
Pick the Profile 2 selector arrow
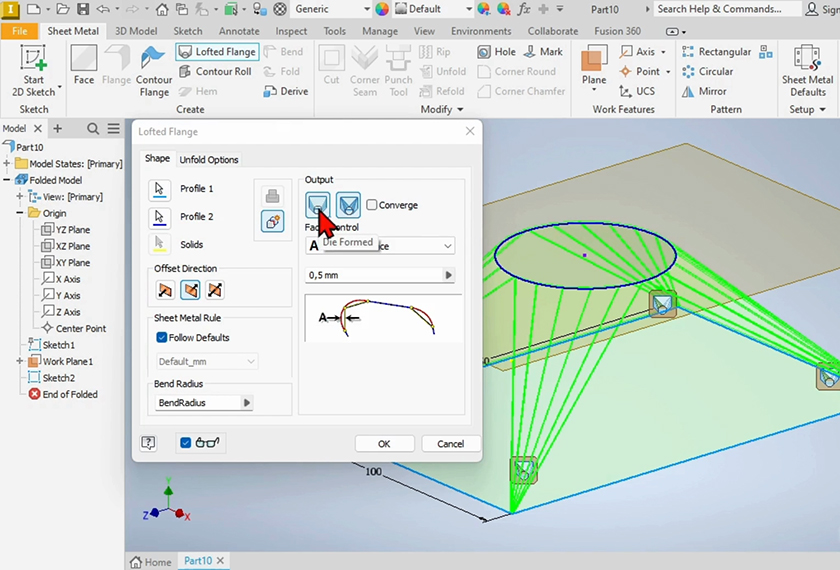(160, 218)
